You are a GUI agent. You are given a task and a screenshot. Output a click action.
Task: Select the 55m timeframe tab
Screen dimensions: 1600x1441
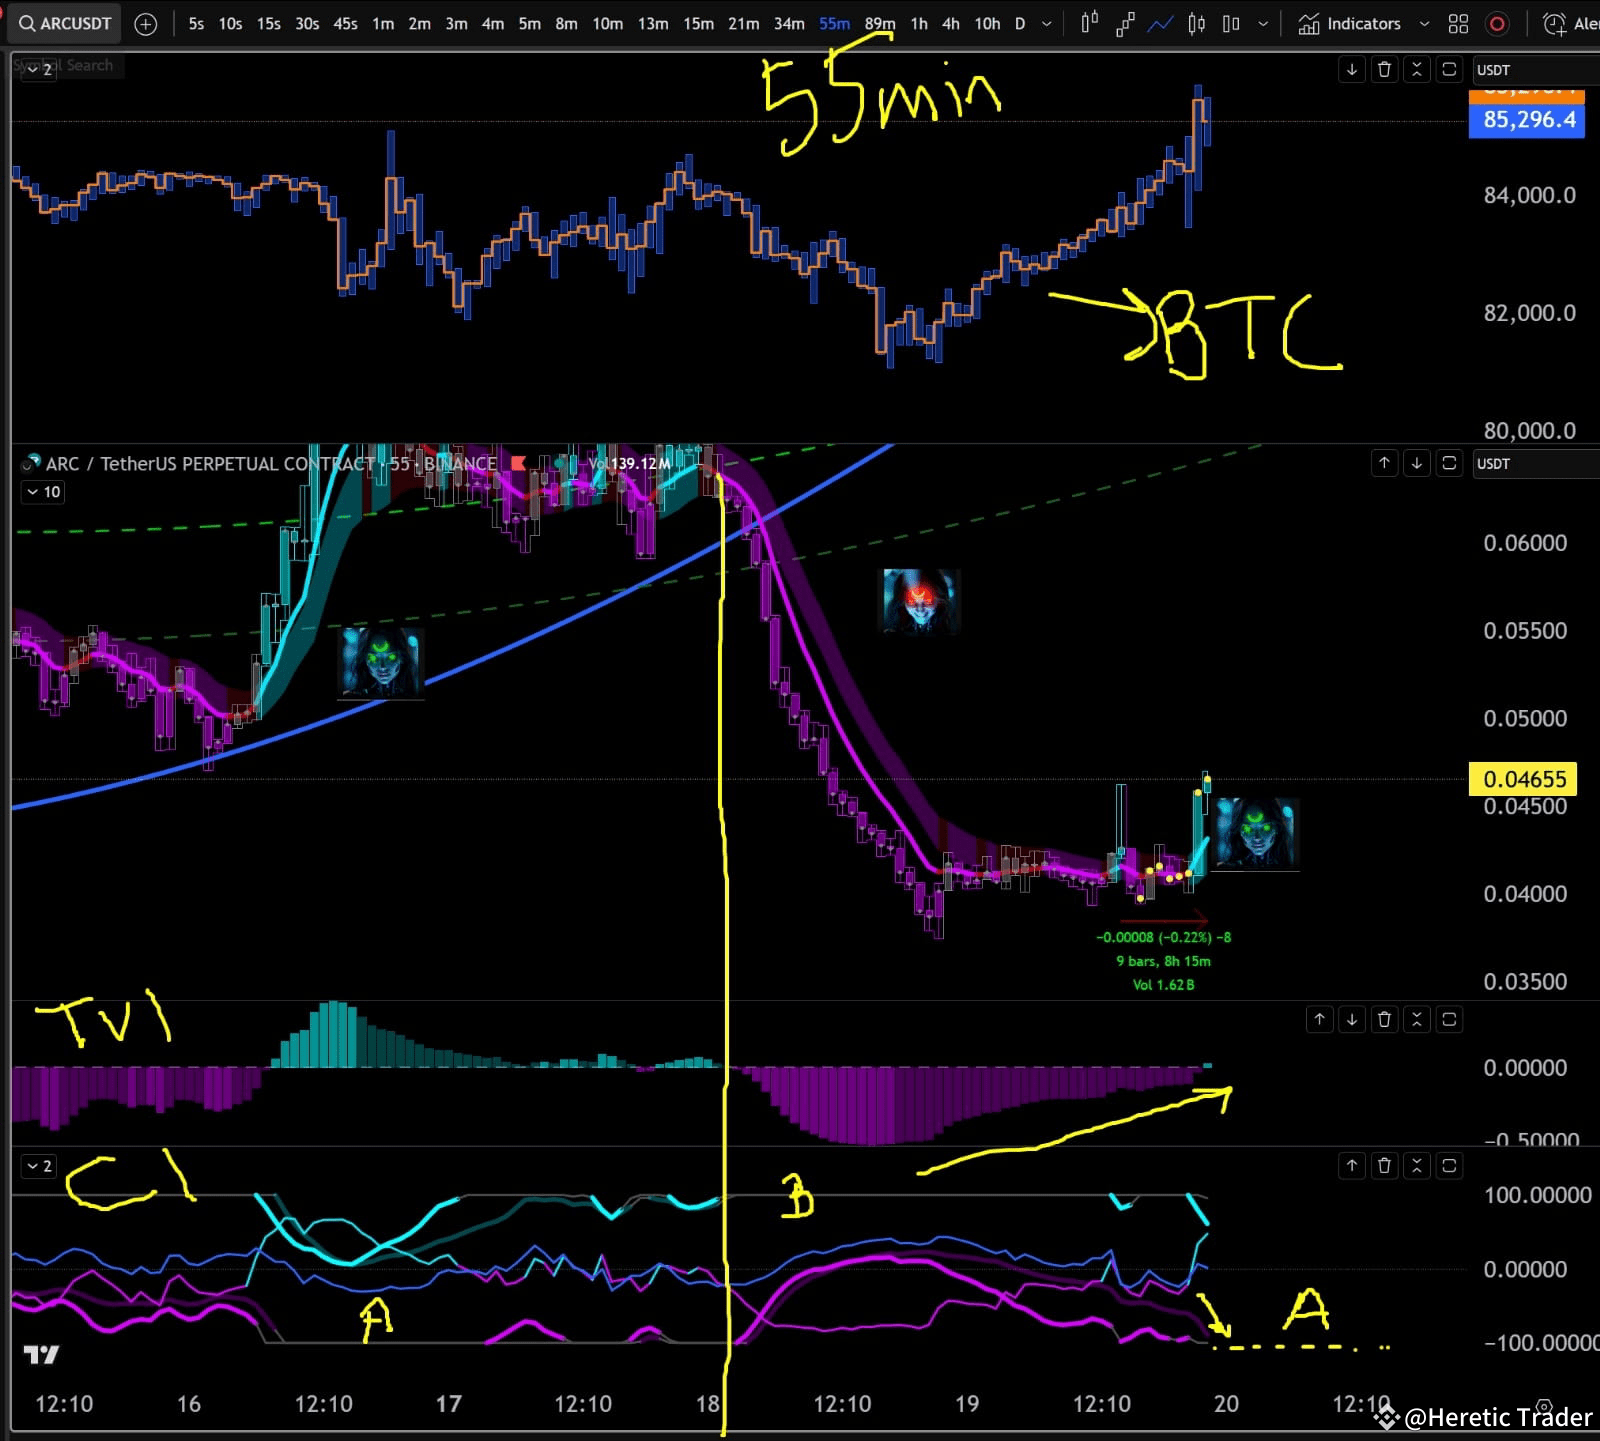pos(833,23)
